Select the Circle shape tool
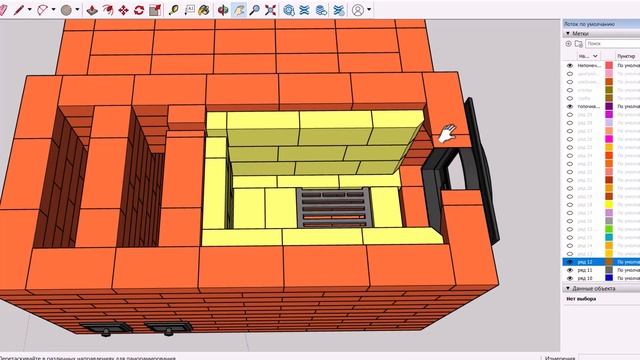This screenshot has width=640, height=360. (66, 10)
